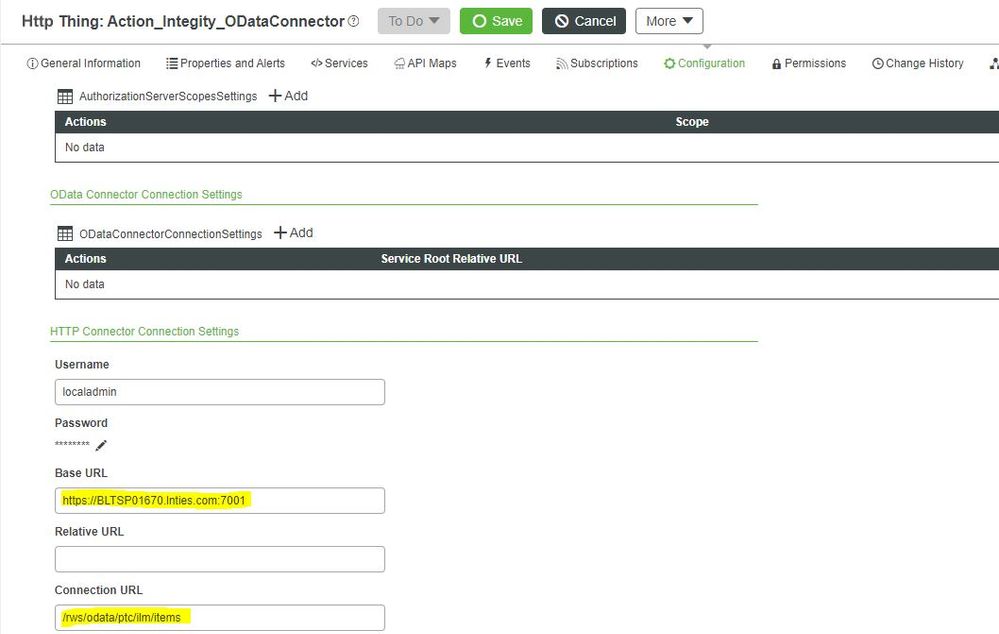Go to the Services tab
This screenshot has height=634, width=999.
click(339, 63)
